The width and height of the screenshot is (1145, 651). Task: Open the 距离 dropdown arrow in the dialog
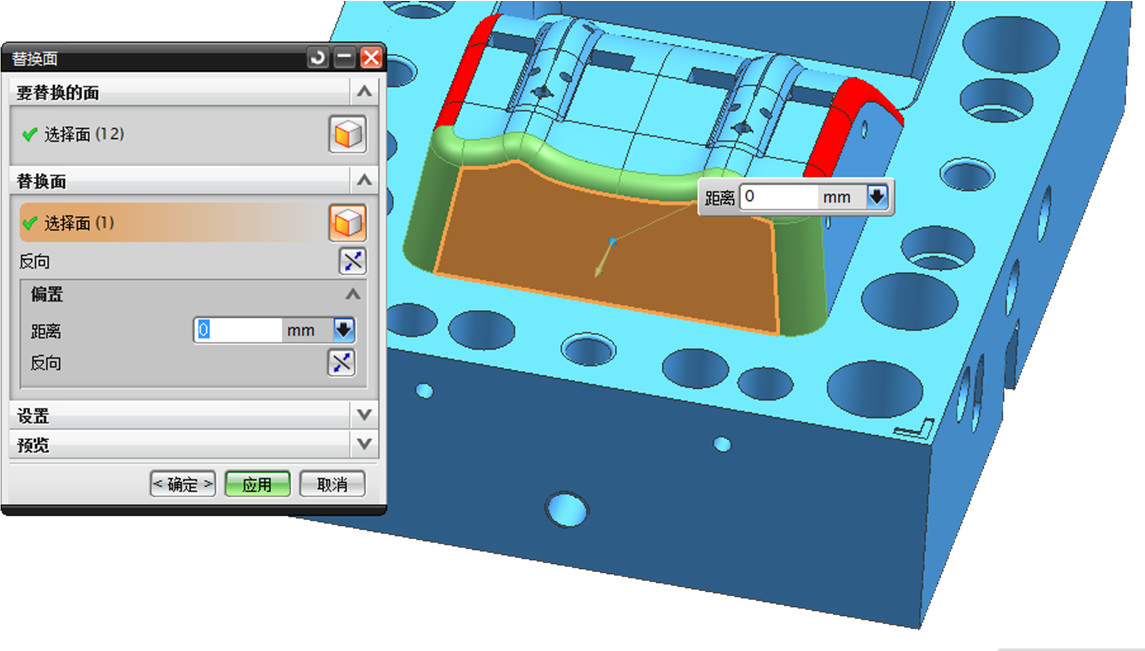[x=343, y=330]
